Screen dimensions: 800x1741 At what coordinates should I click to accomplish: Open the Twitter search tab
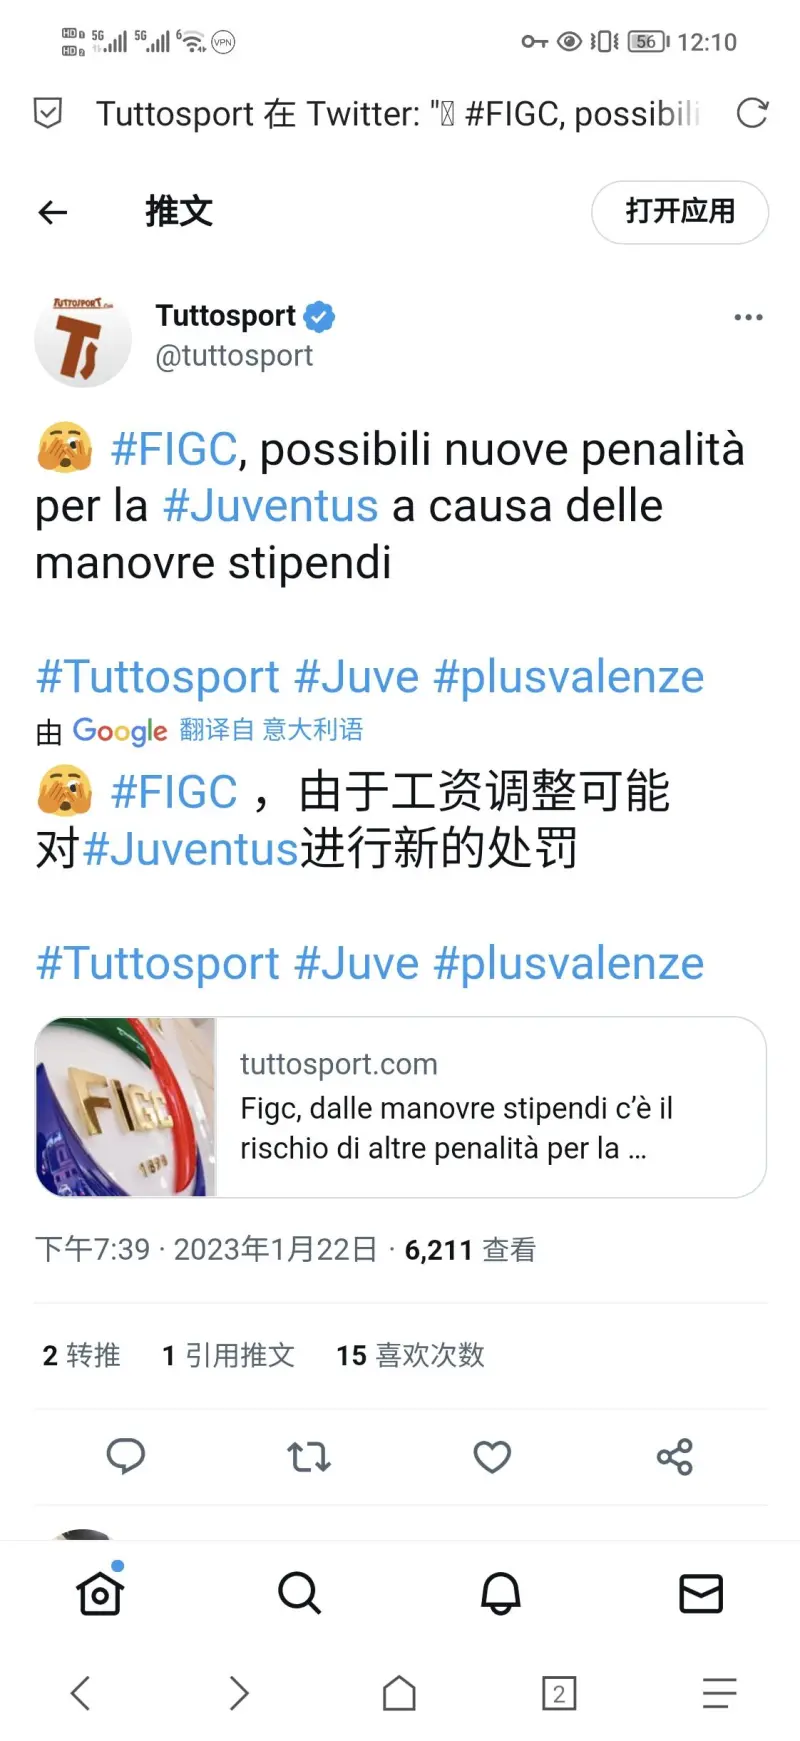click(x=299, y=1592)
